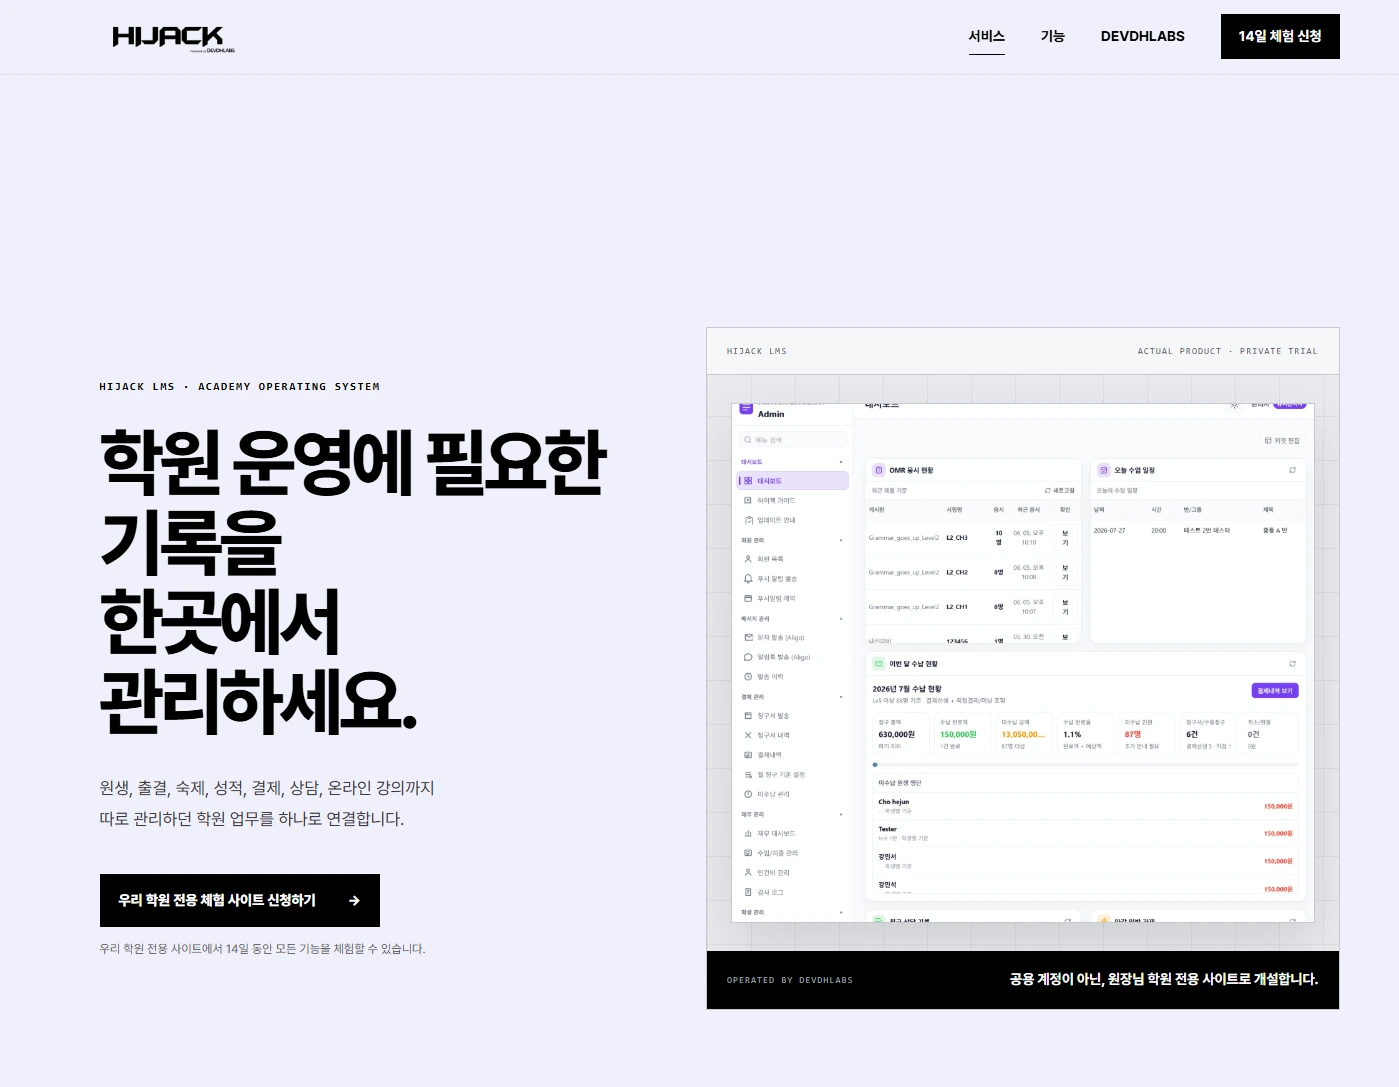
Task: Click the HIJACK logo in the header
Action: click(174, 38)
